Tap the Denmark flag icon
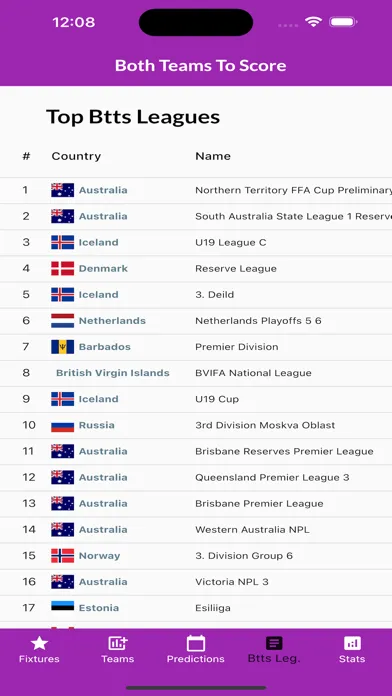 click(63, 269)
